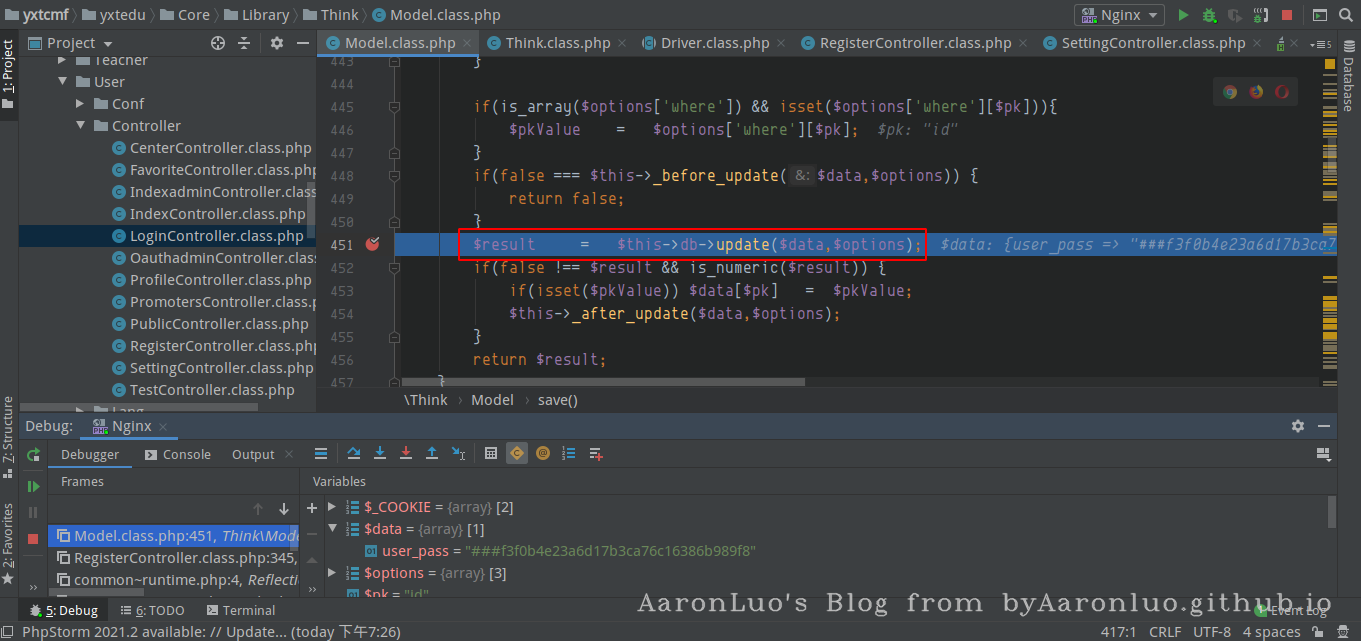Switch to the Driver.class.php editor tab

(x=714, y=43)
